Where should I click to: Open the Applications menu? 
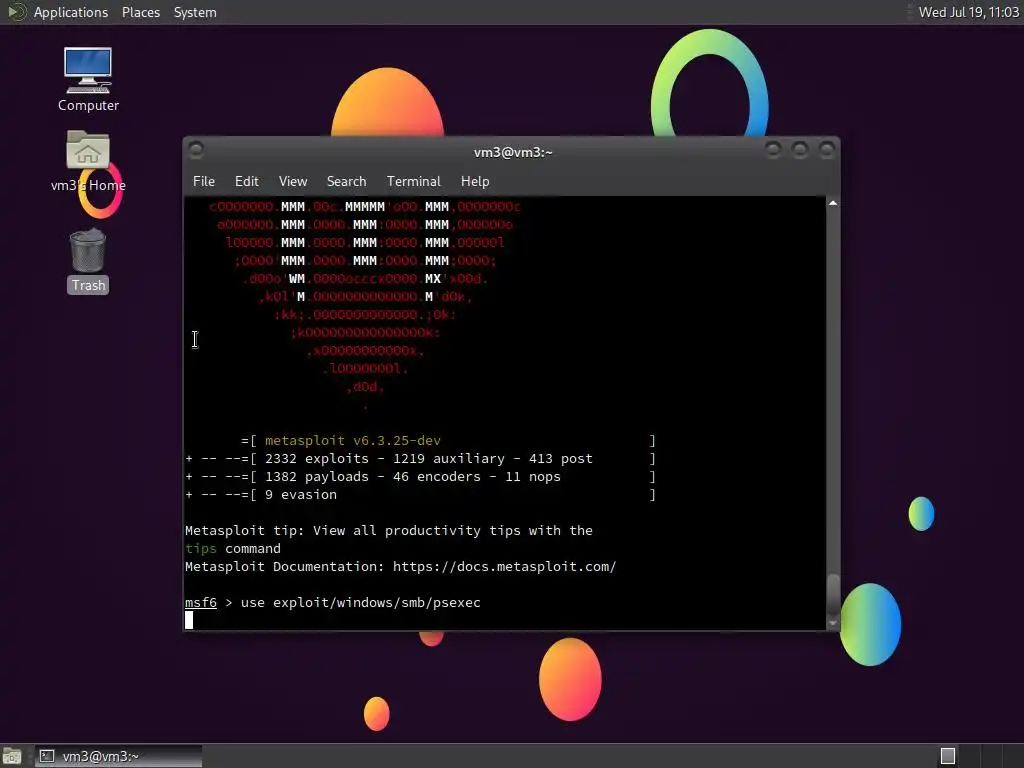coord(71,12)
